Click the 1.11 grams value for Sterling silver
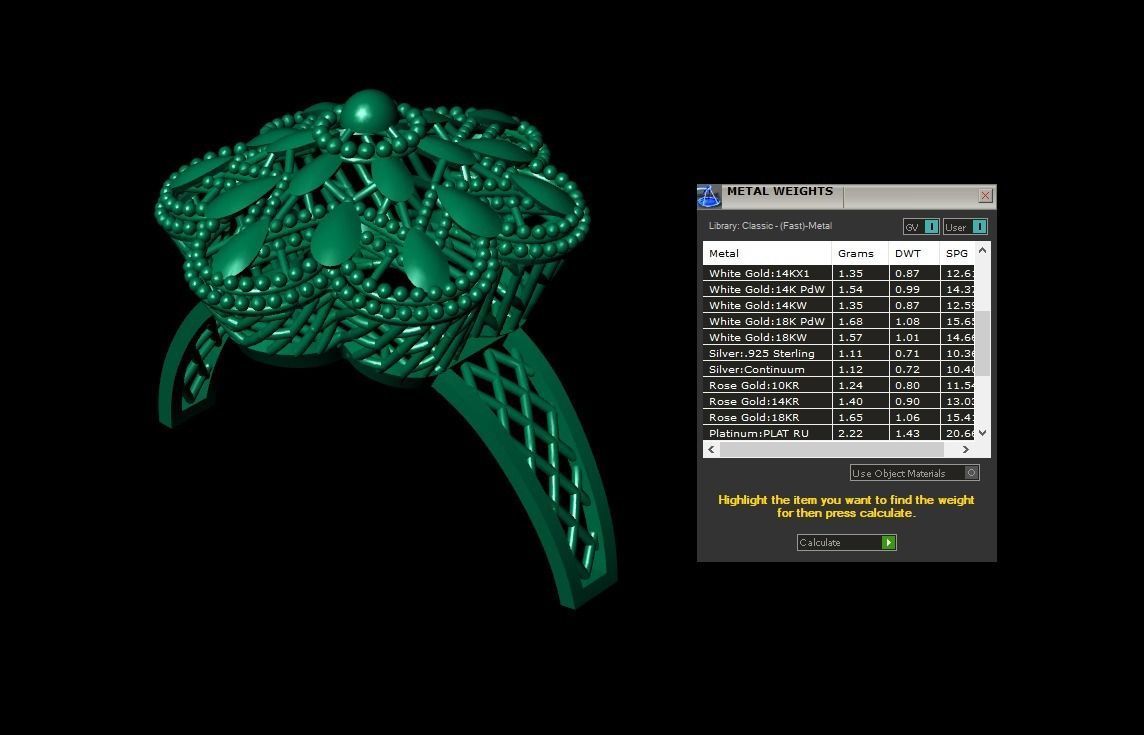This screenshot has height=735, width=1144. click(x=850, y=353)
